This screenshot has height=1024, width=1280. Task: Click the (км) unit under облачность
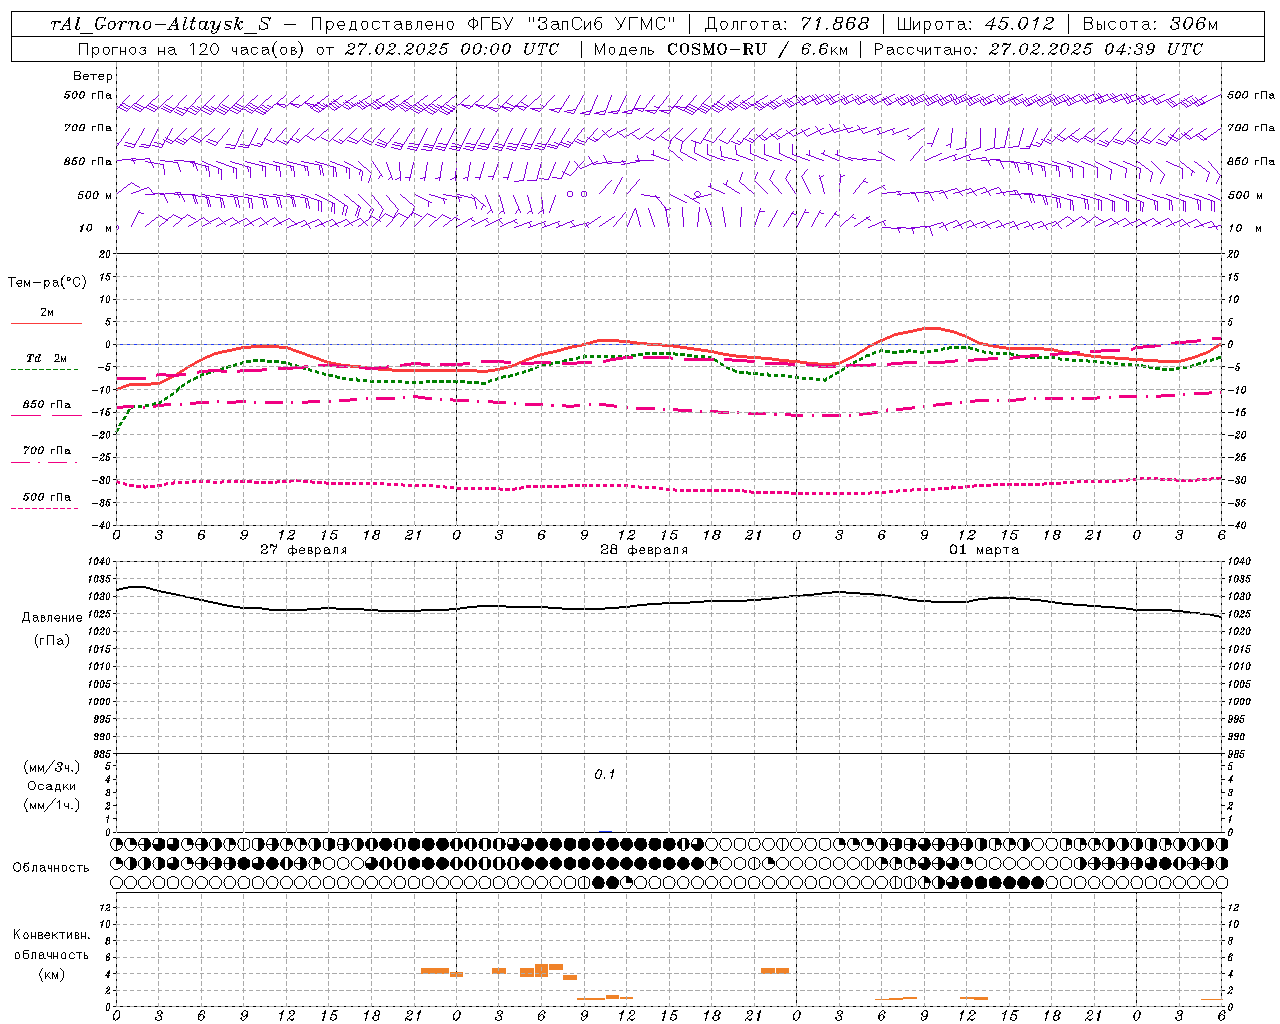coord(52,974)
